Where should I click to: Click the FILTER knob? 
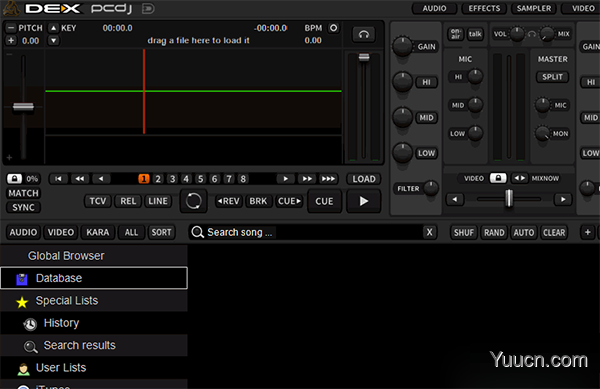coord(431,188)
